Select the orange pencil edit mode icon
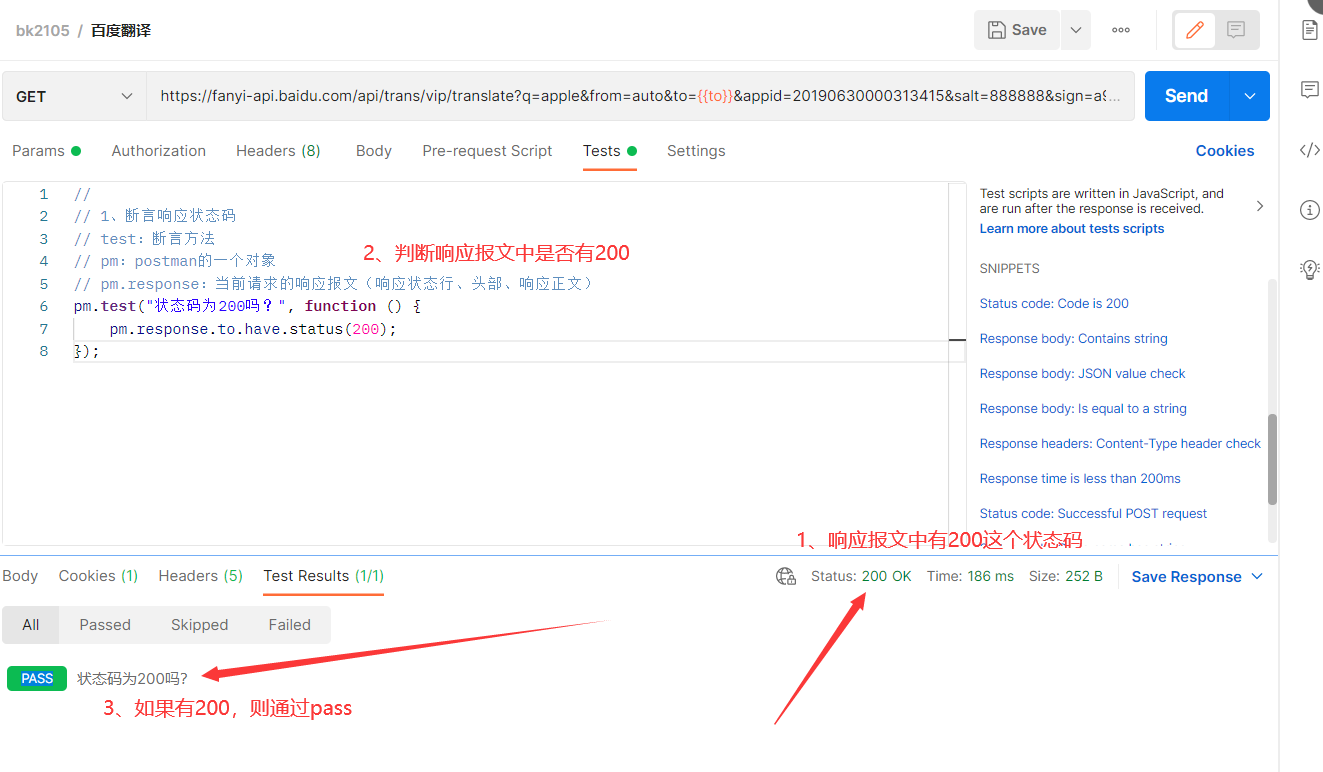 (x=1194, y=30)
